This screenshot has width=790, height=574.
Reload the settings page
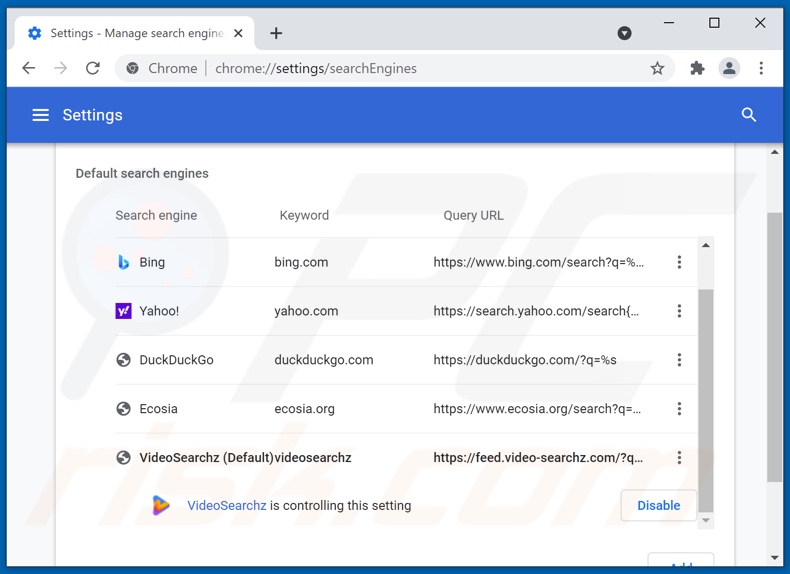pyautogui.click(x=93, y=68)
